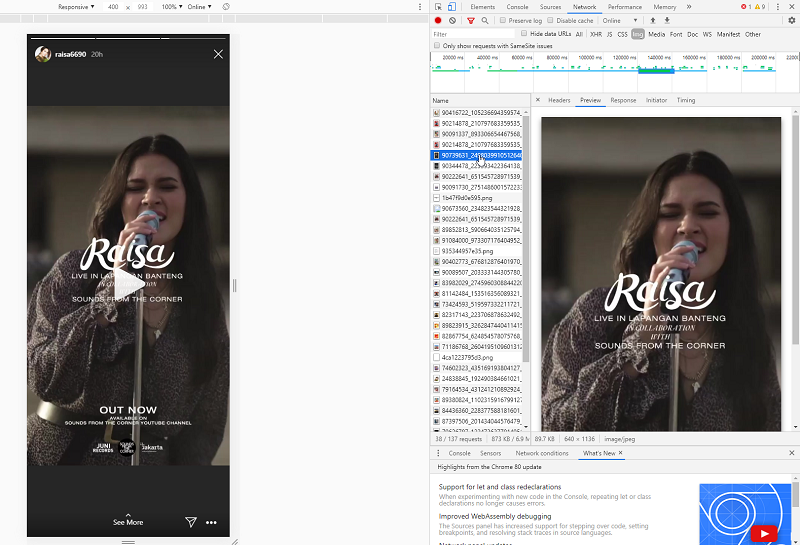Click the import HAR upload arrow
Viewport: 800px width, 545px height.
(x=653, y=20)
